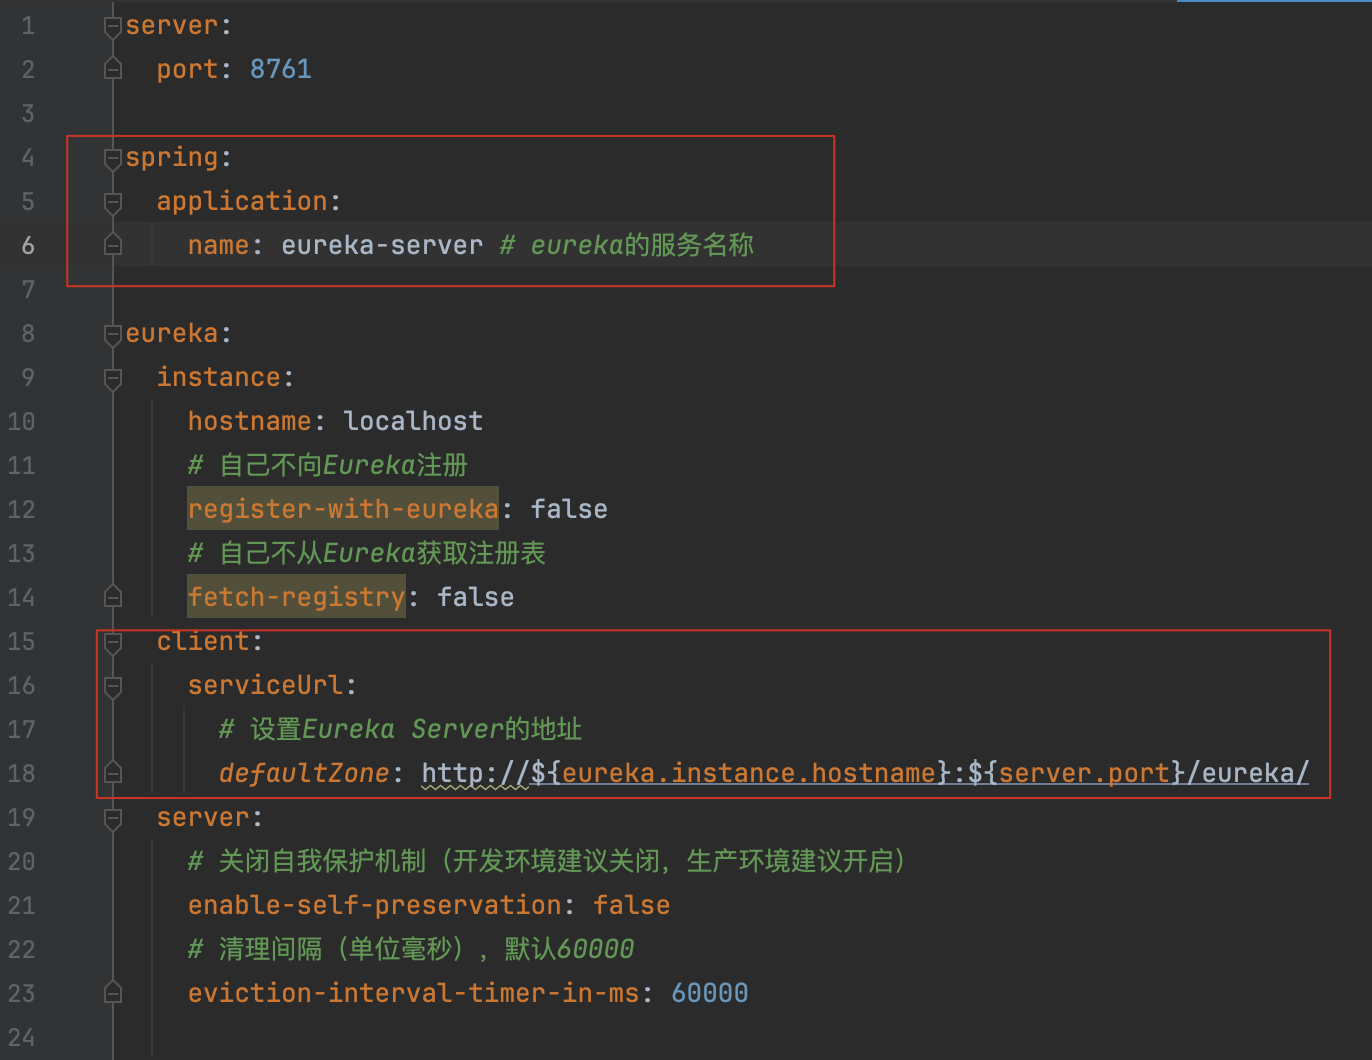Click the false value of fetch-registry
The width and height of the screenshot is (1372, 1060).
coord(476,597)
